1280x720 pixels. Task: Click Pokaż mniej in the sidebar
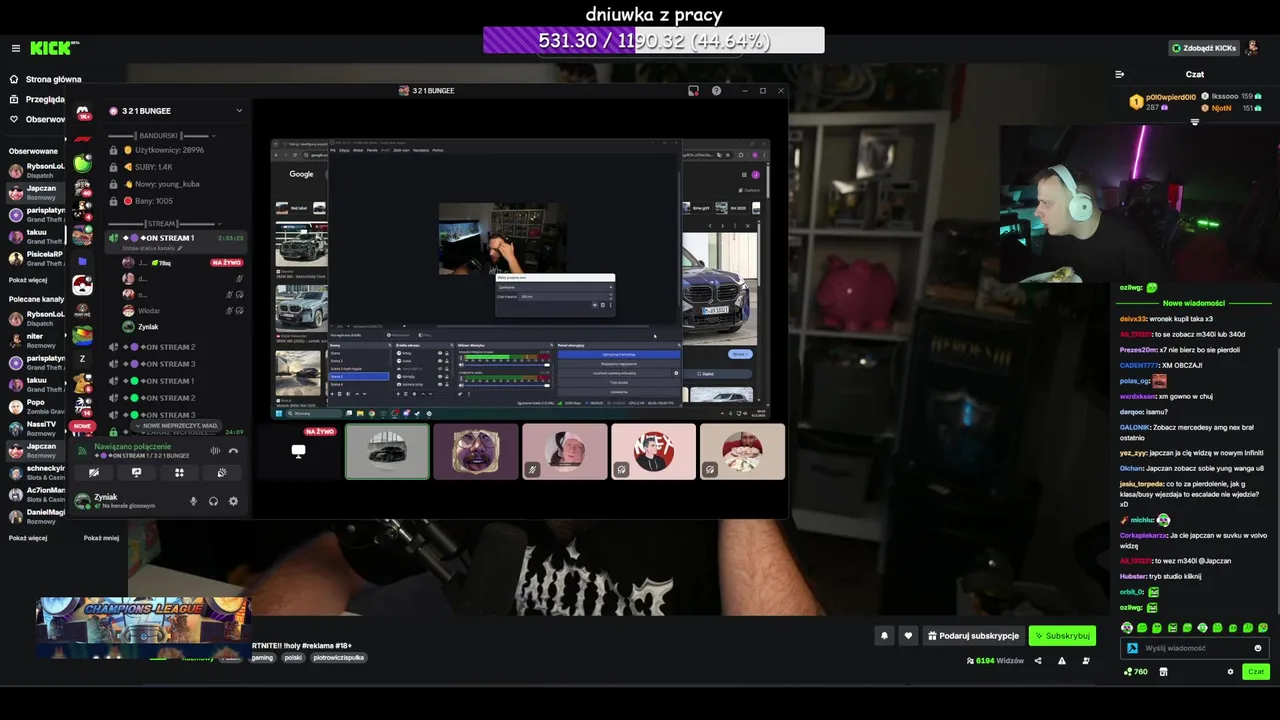(x=101, y=538)
